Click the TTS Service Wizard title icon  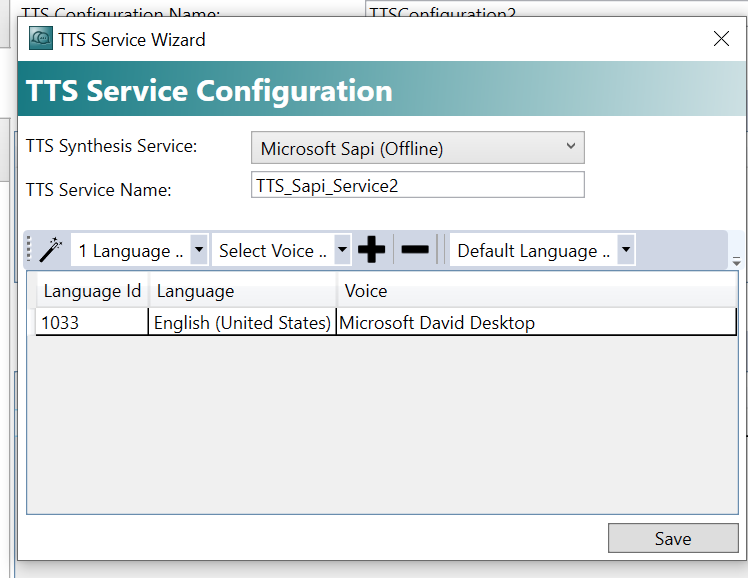tap(41, 39)
